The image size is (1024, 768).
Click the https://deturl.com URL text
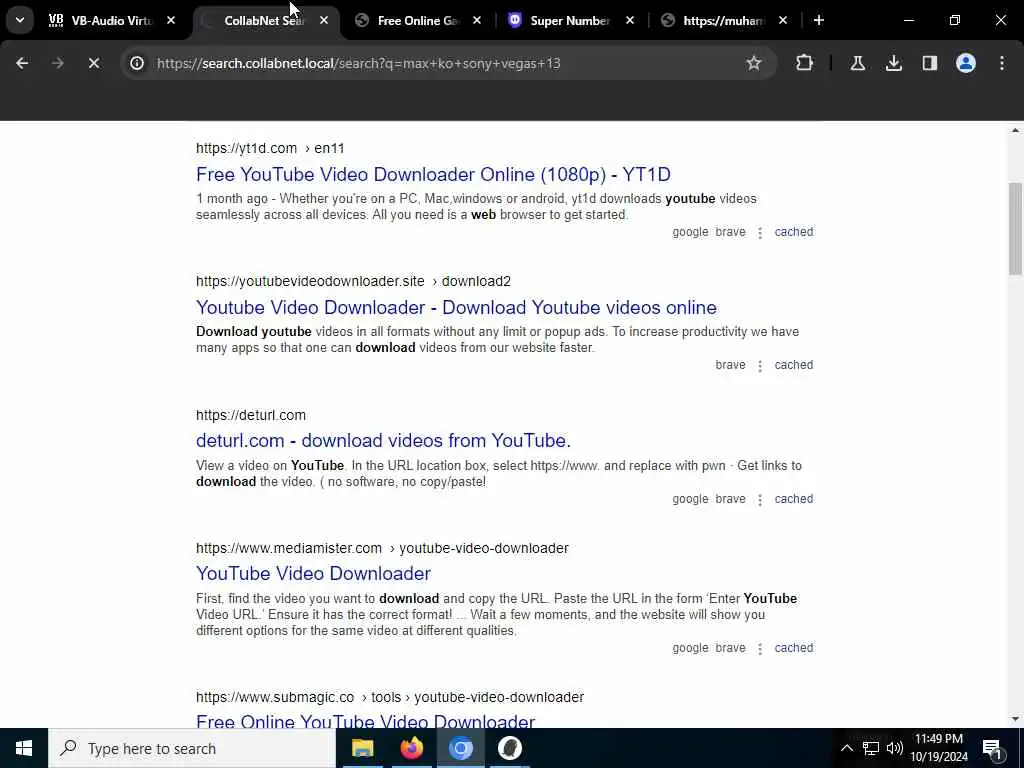click(251, 415)
